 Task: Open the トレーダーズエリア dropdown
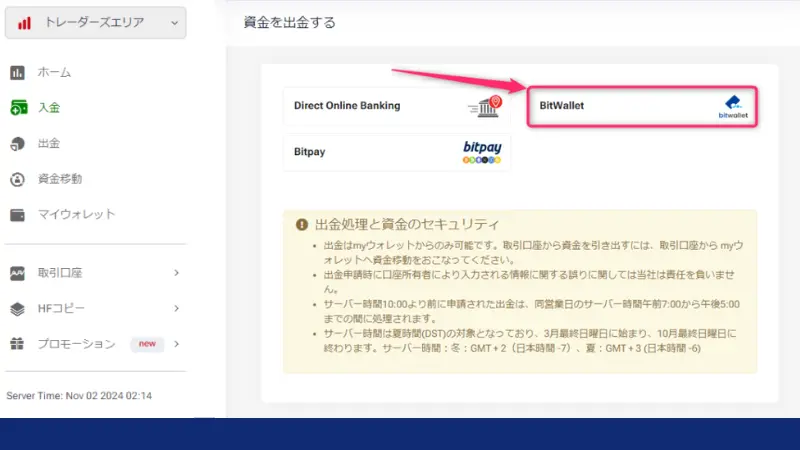[94, 23]
